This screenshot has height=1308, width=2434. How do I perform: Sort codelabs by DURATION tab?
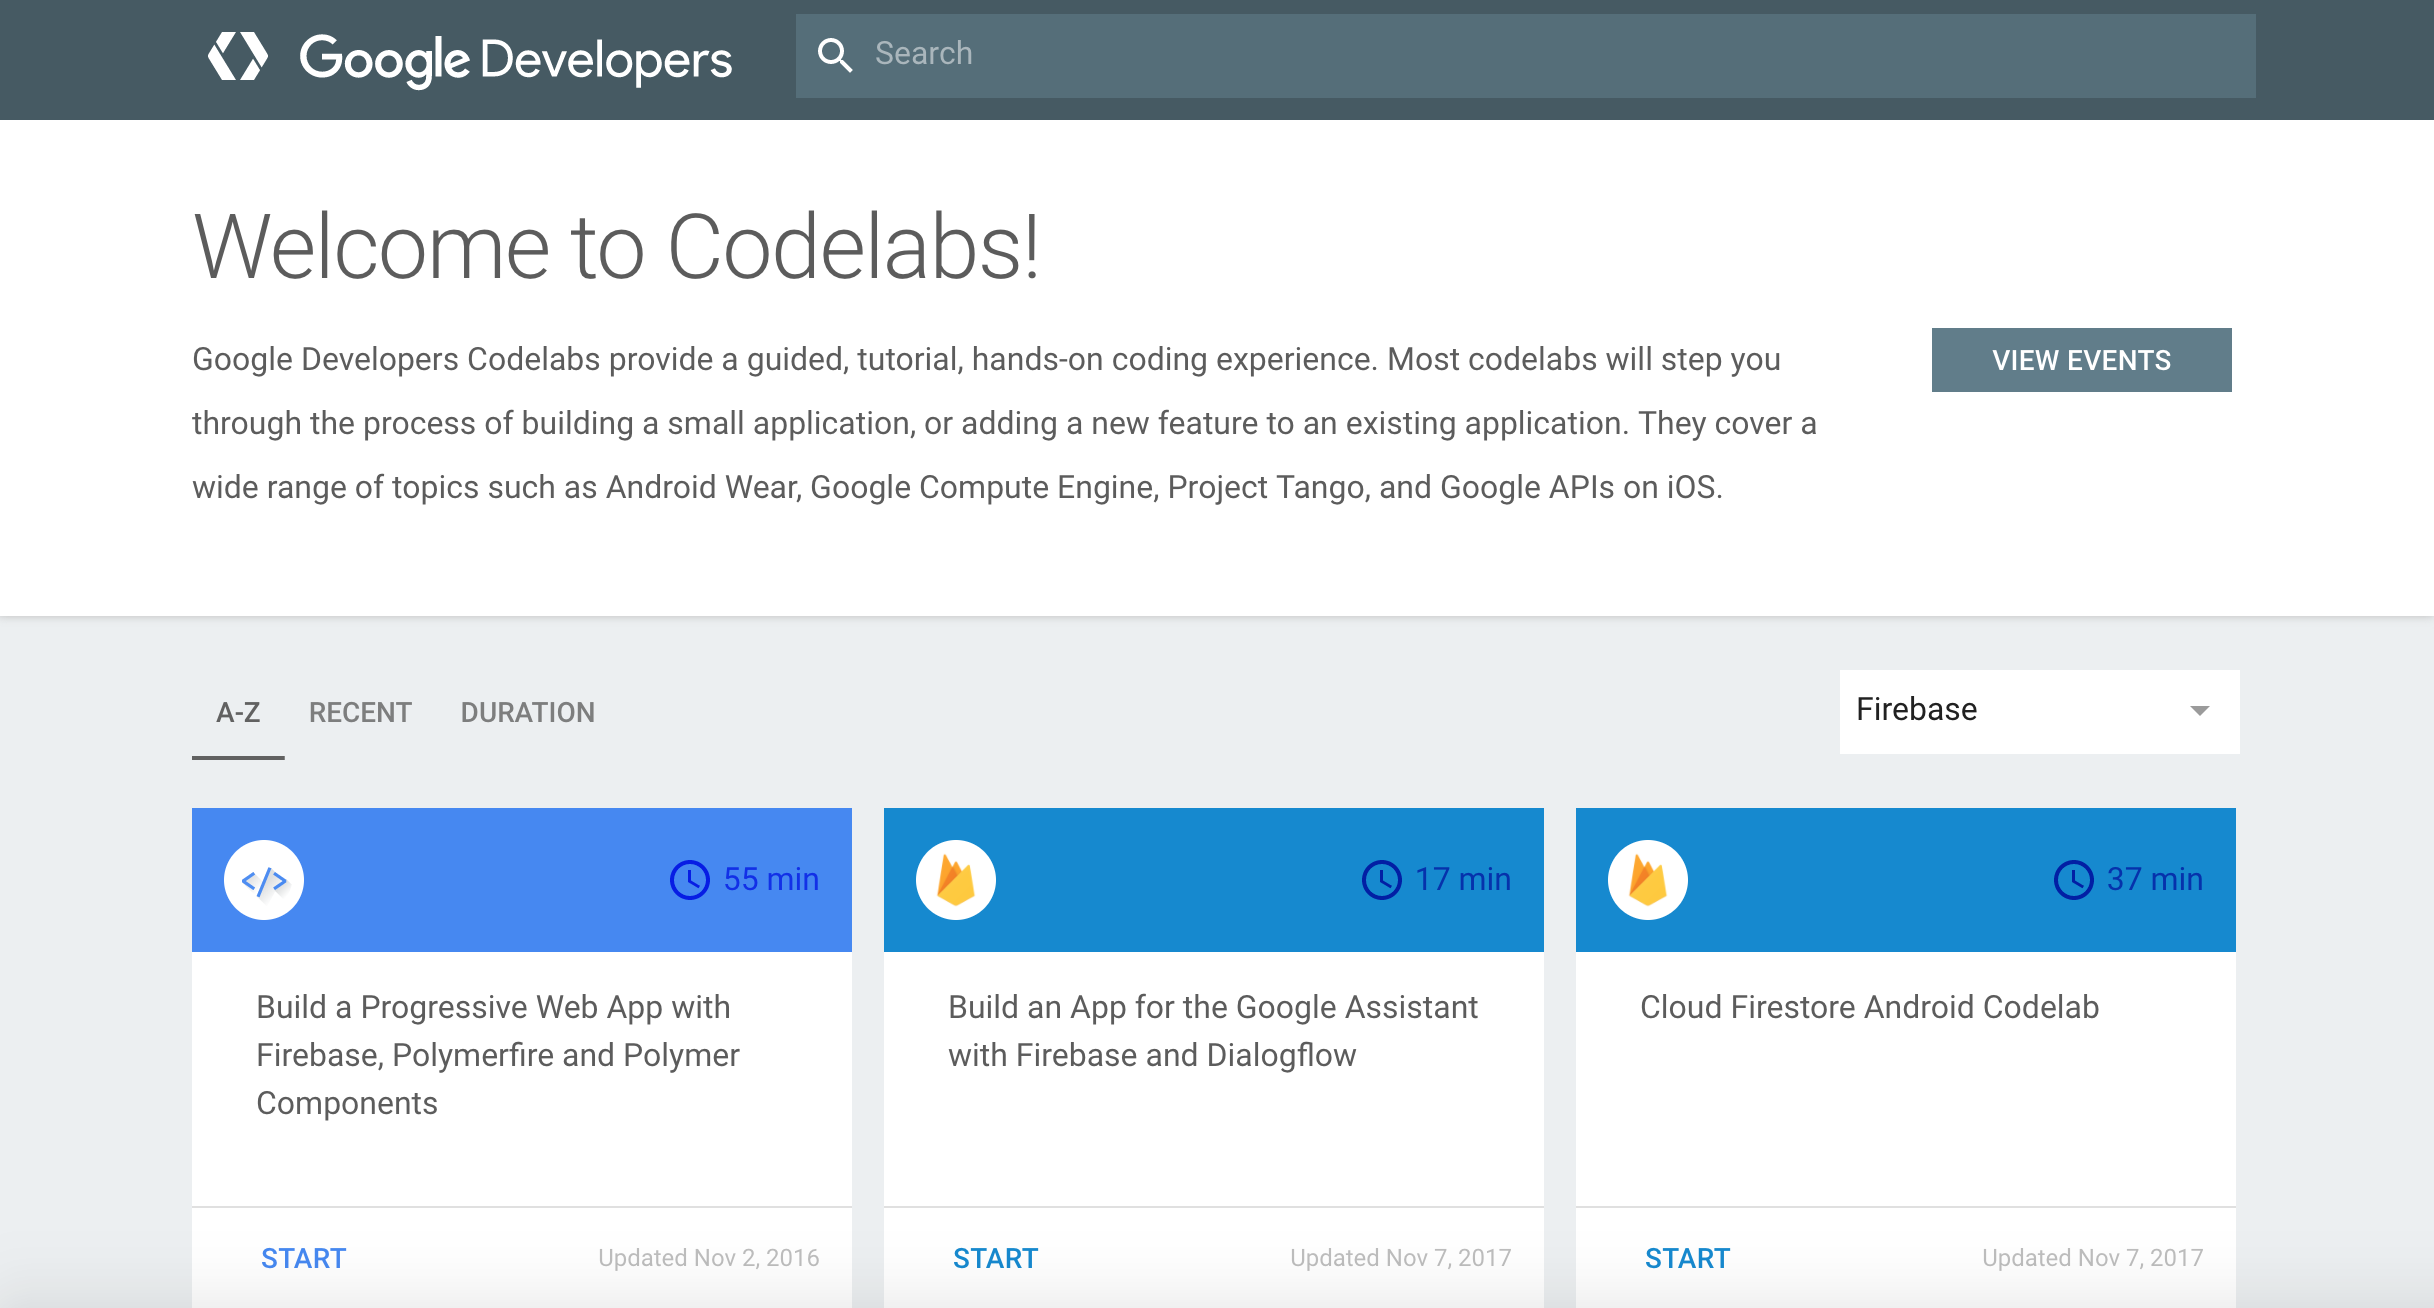[528, 713]
